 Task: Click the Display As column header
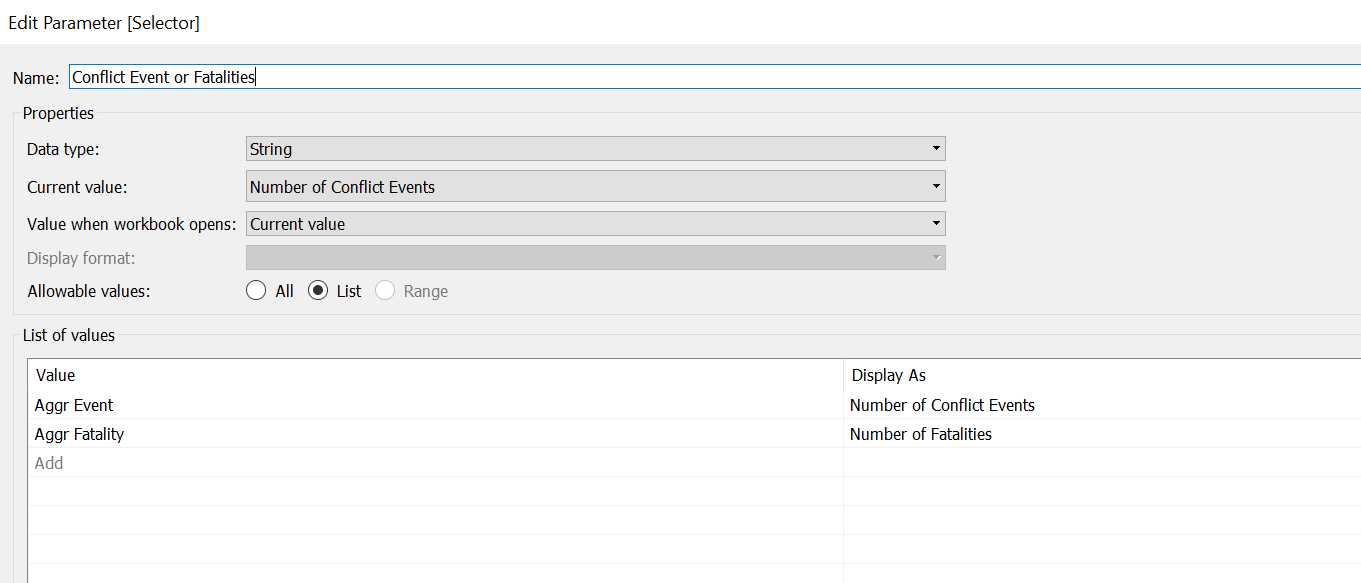pos(888,375)
